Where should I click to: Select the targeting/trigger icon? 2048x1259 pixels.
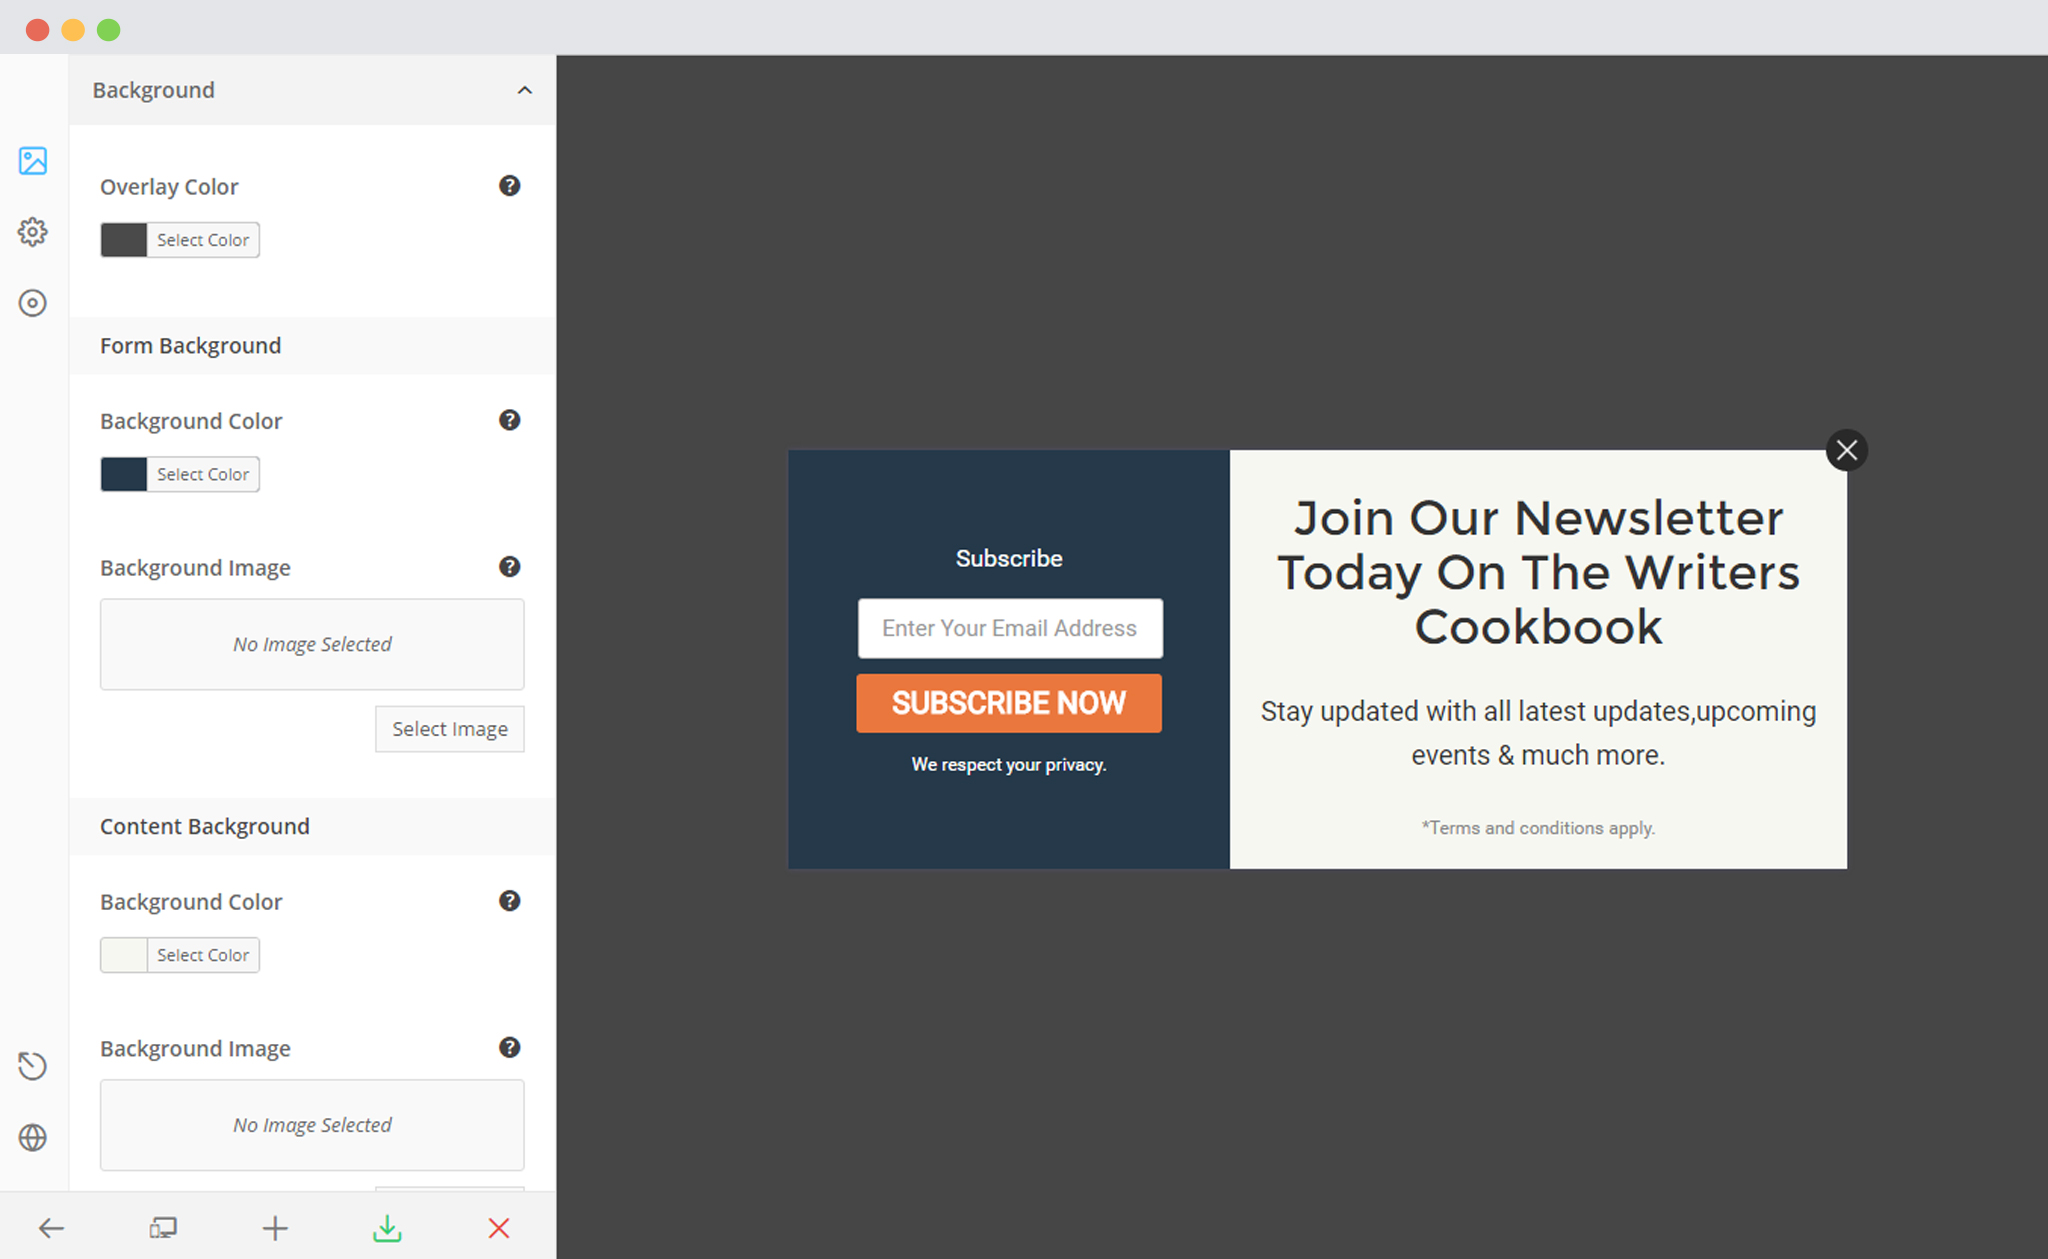tap(32, 303)
